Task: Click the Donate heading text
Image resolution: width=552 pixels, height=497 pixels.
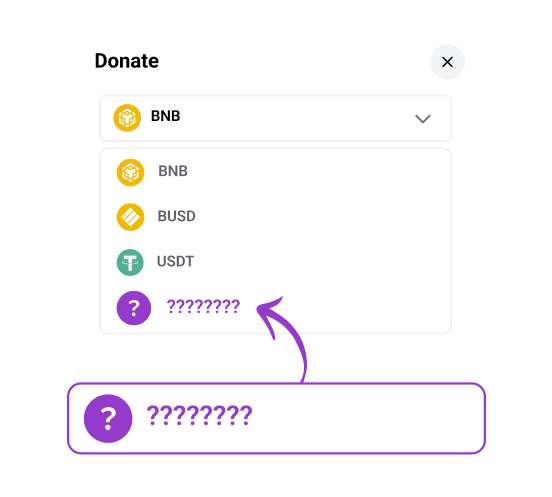Action: click(127, 61)
